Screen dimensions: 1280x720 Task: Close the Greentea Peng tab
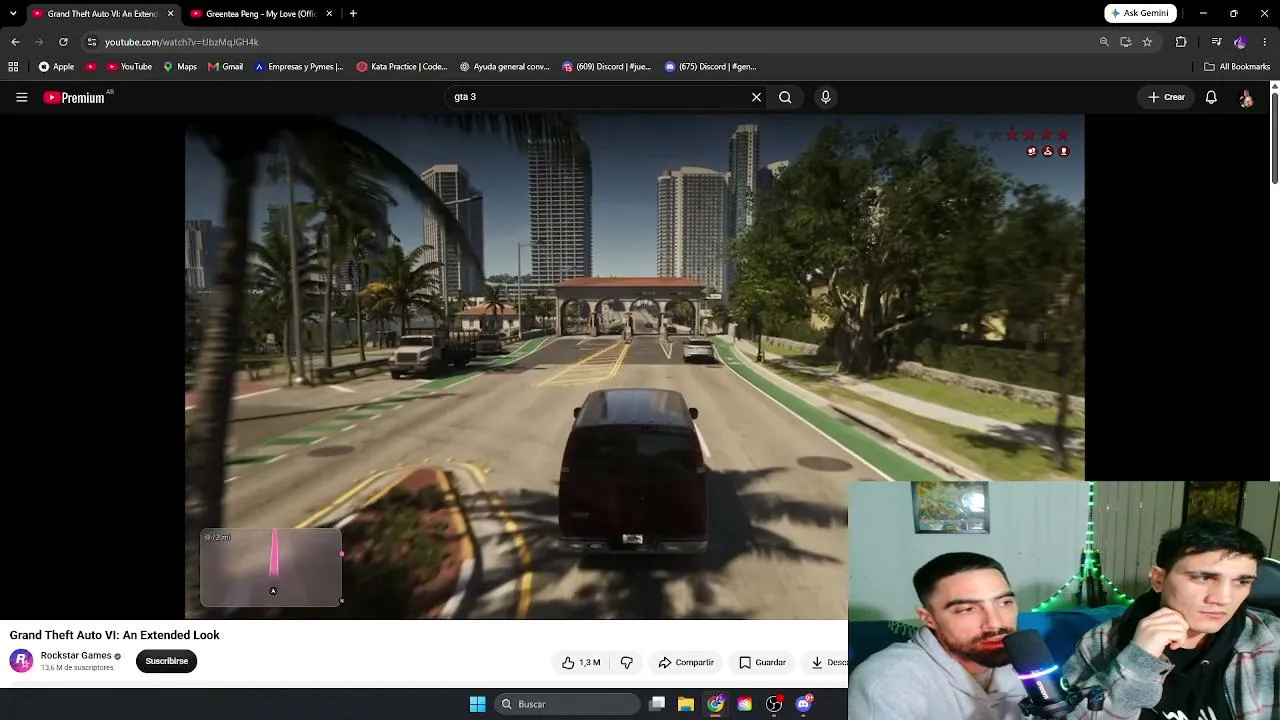point(329,14)
